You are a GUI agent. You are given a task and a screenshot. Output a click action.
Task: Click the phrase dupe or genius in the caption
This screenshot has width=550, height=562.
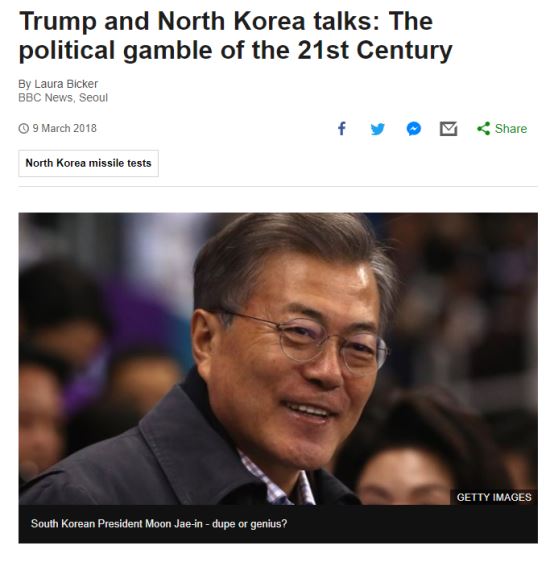(249, 524)
